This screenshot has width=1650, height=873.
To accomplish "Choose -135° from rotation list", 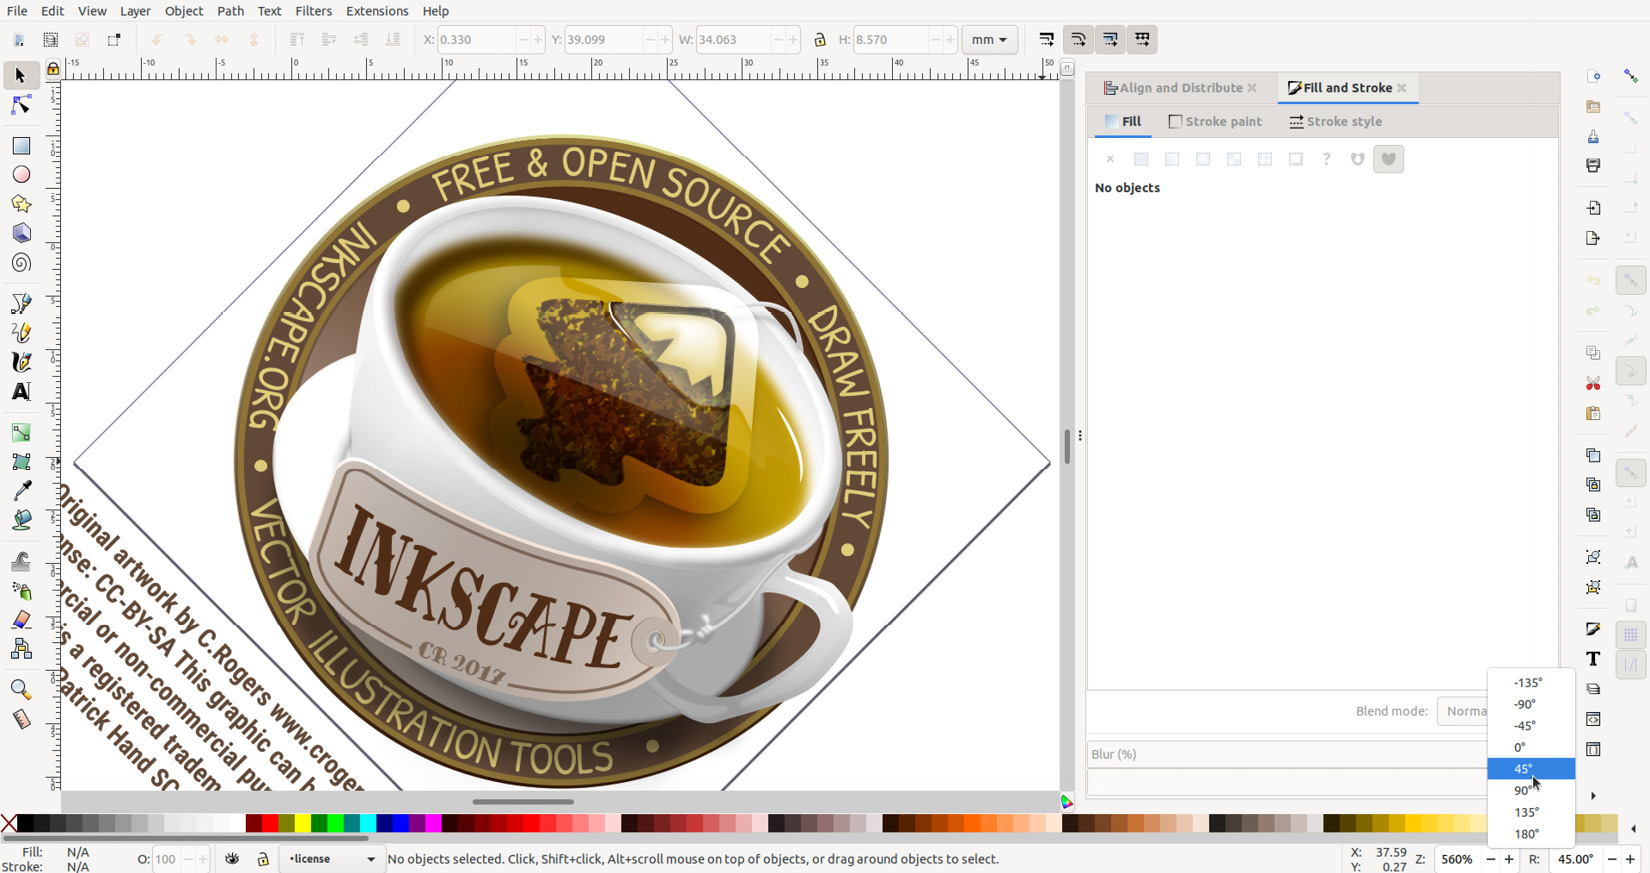I will (x=1530, y=683).
